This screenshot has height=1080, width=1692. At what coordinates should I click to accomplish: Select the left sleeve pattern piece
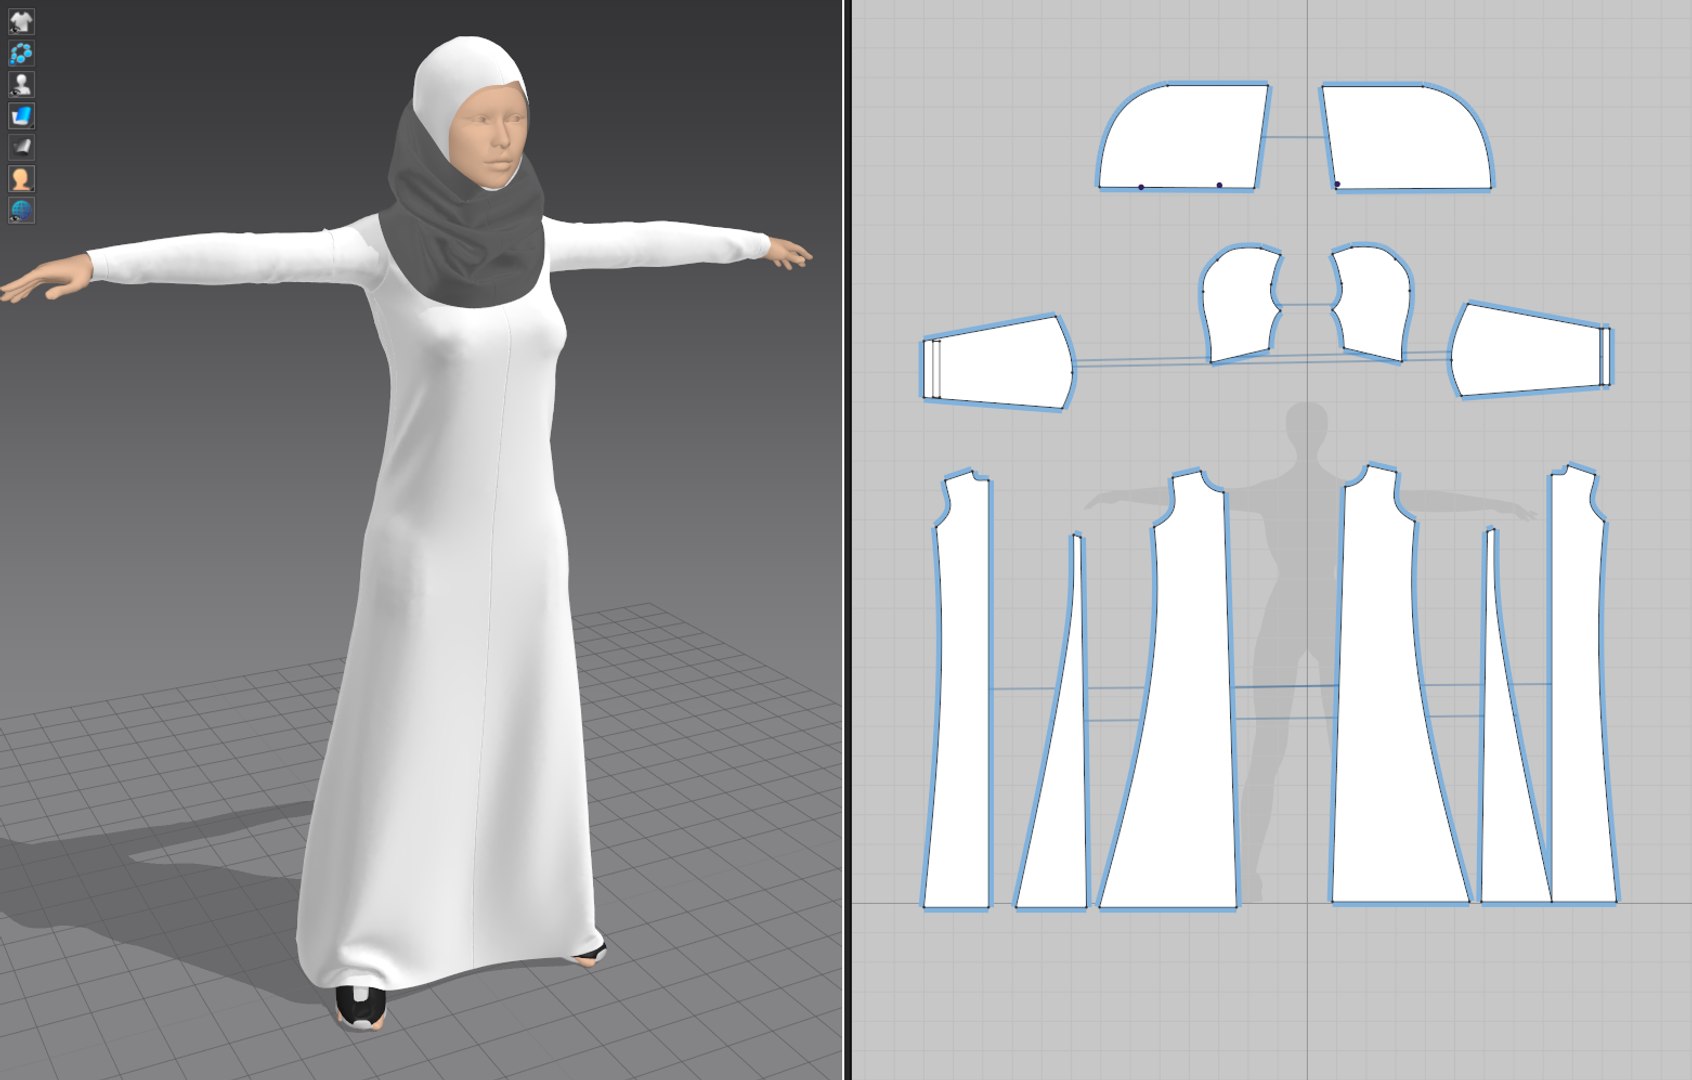click(x=998, y=363)
